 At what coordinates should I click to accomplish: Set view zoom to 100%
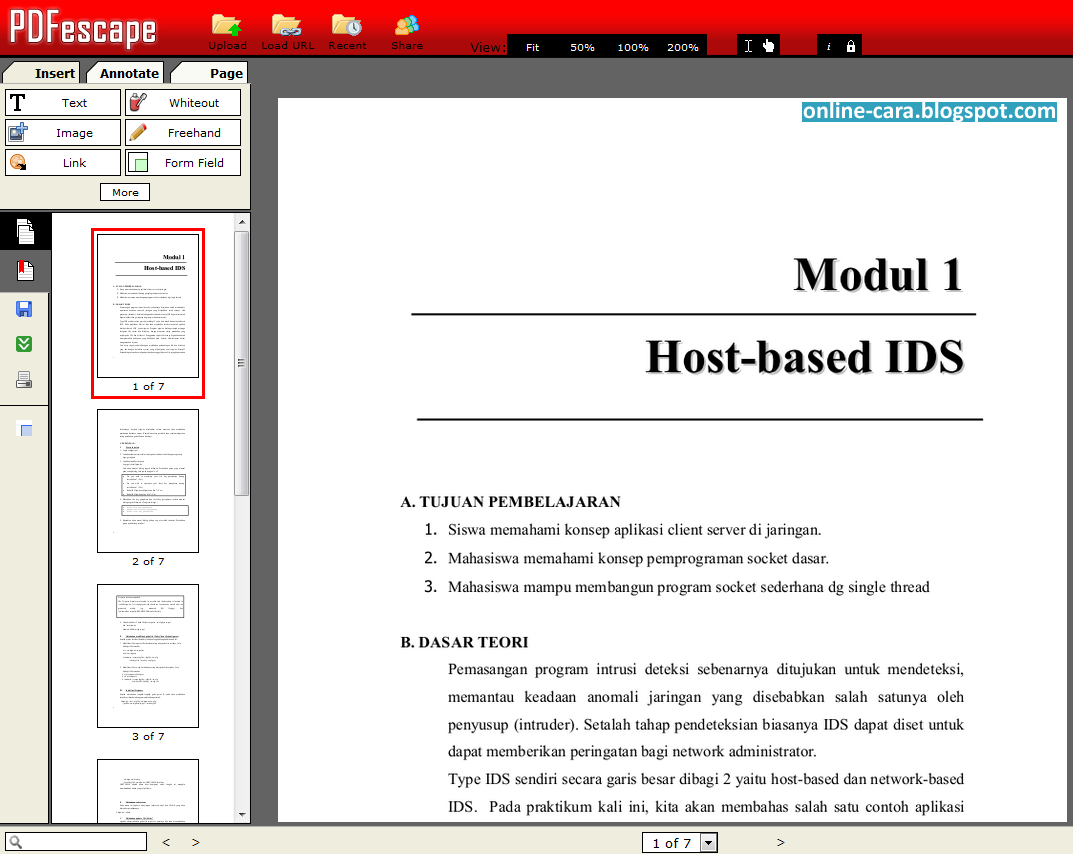(x=633, y=47)
